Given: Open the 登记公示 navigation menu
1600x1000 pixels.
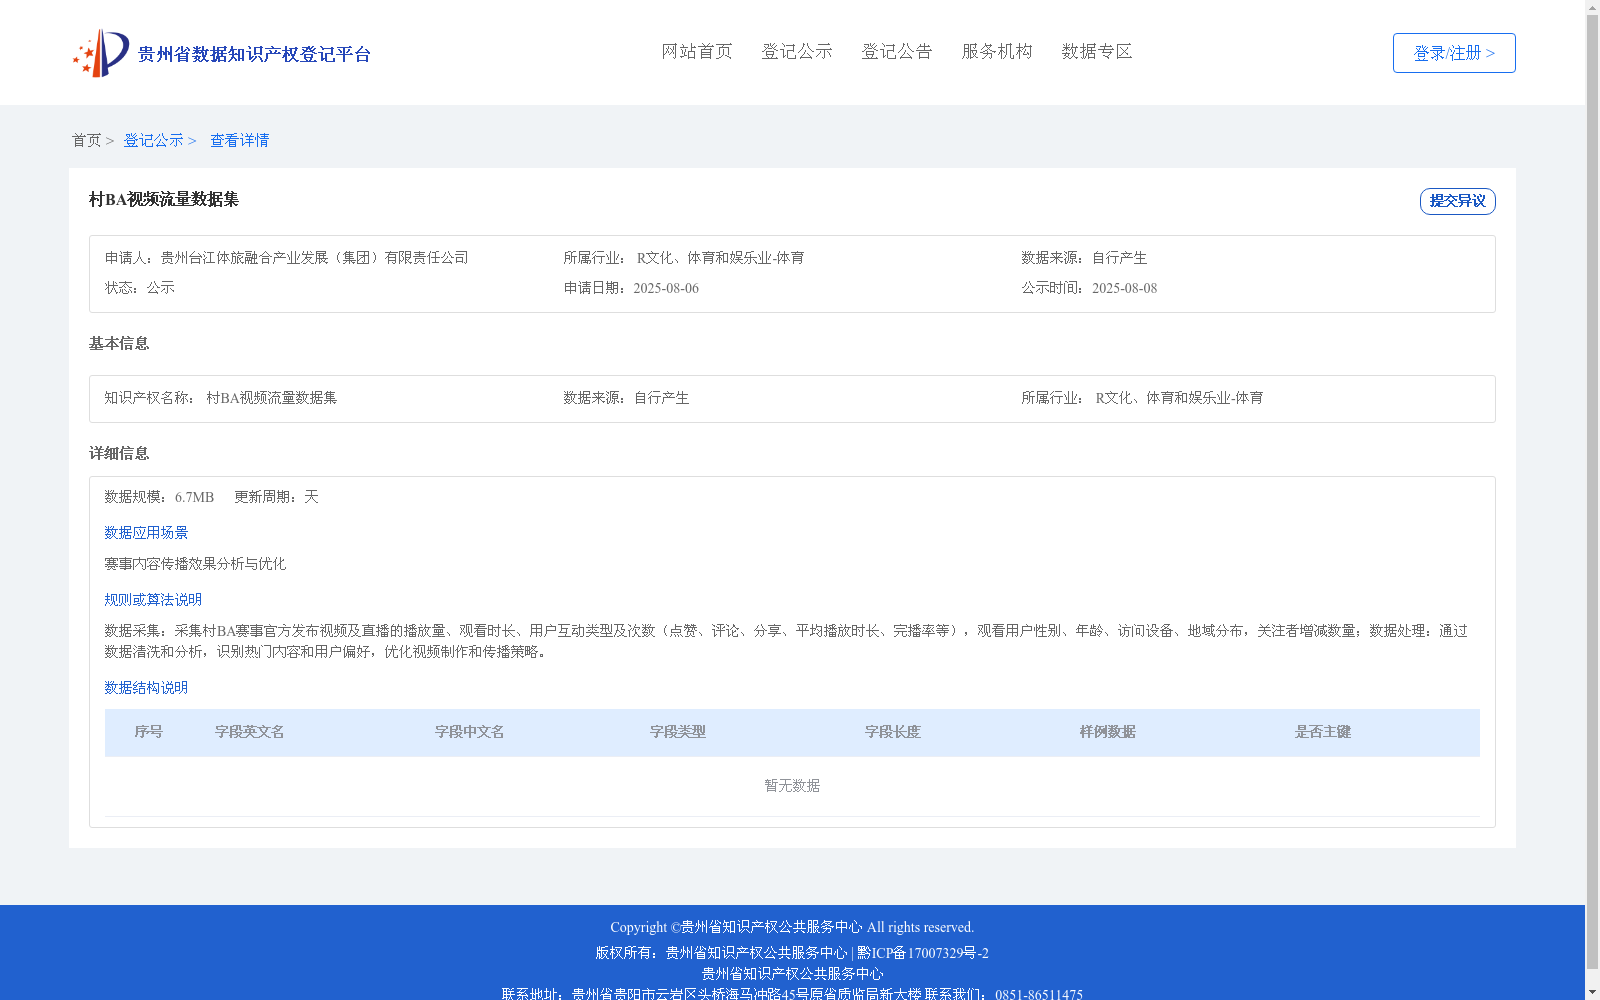Looking at the screenshot, I should [x=797, y=51].
